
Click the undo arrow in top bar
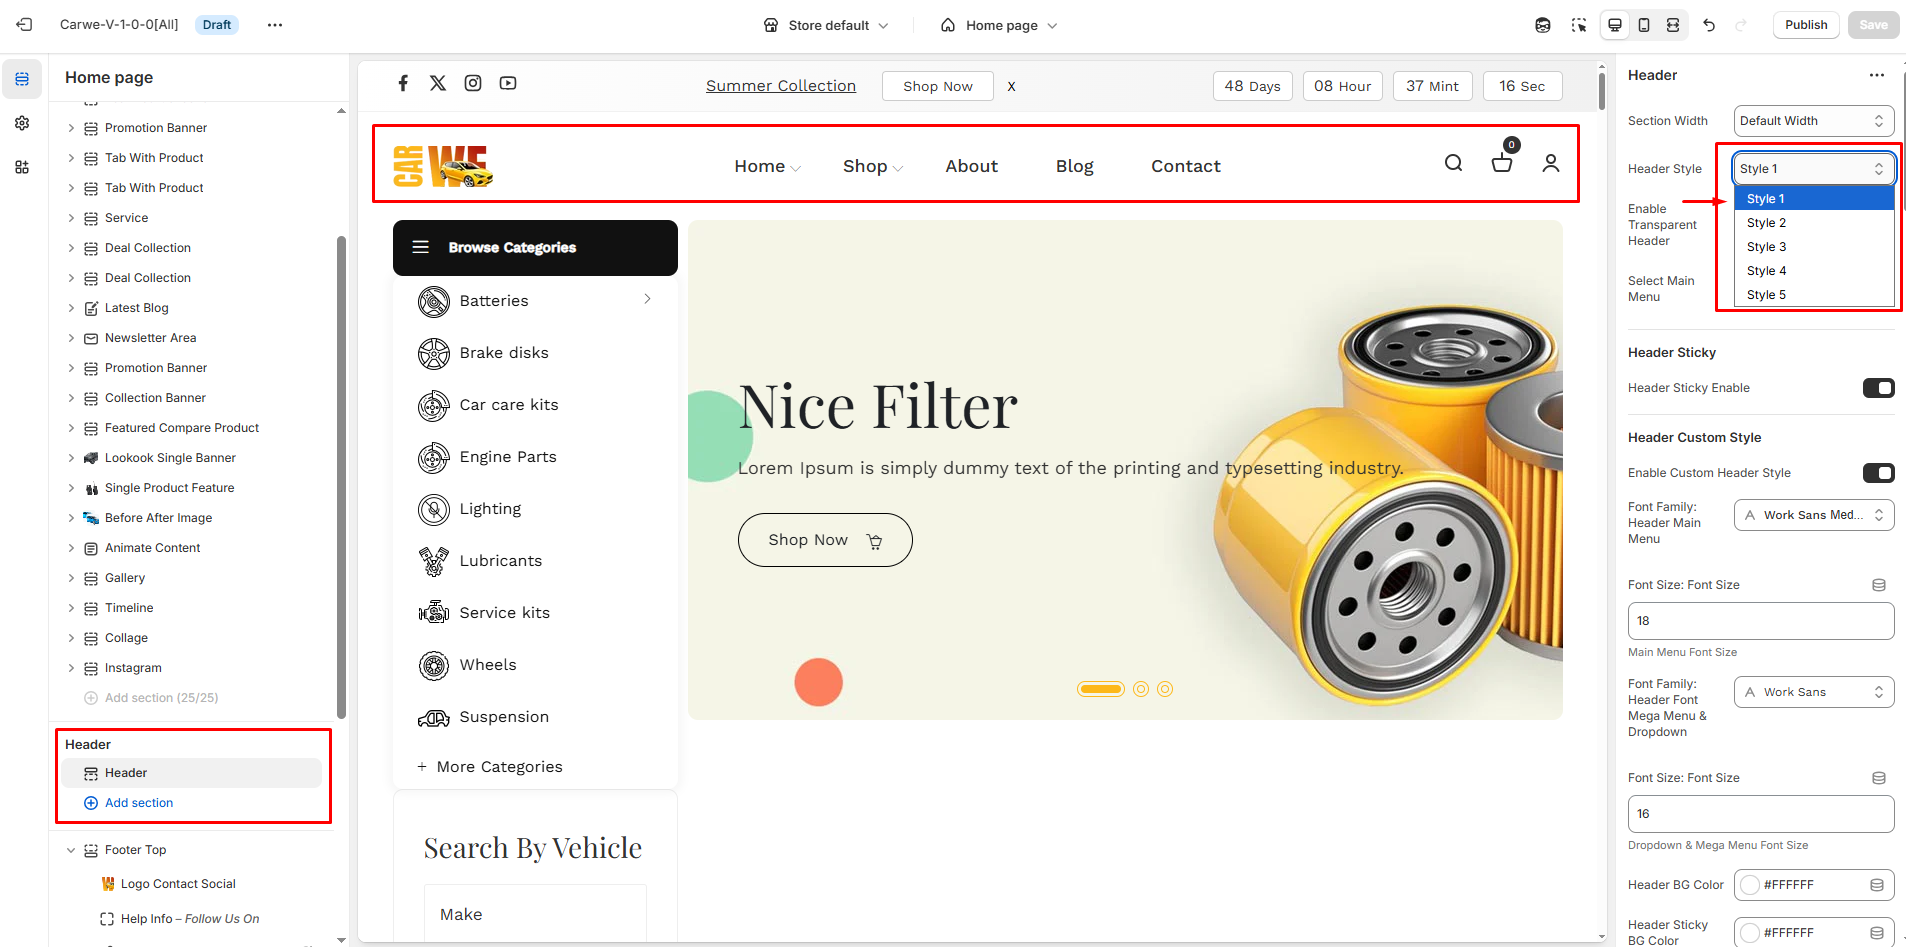point(1709,25)
